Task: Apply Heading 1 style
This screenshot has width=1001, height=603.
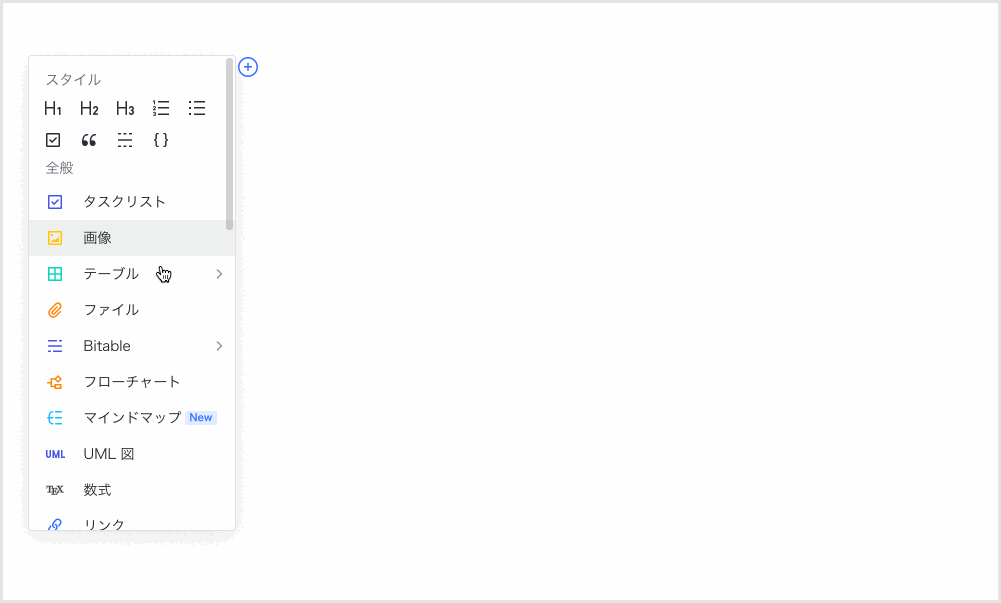Action: click(53, 109)
